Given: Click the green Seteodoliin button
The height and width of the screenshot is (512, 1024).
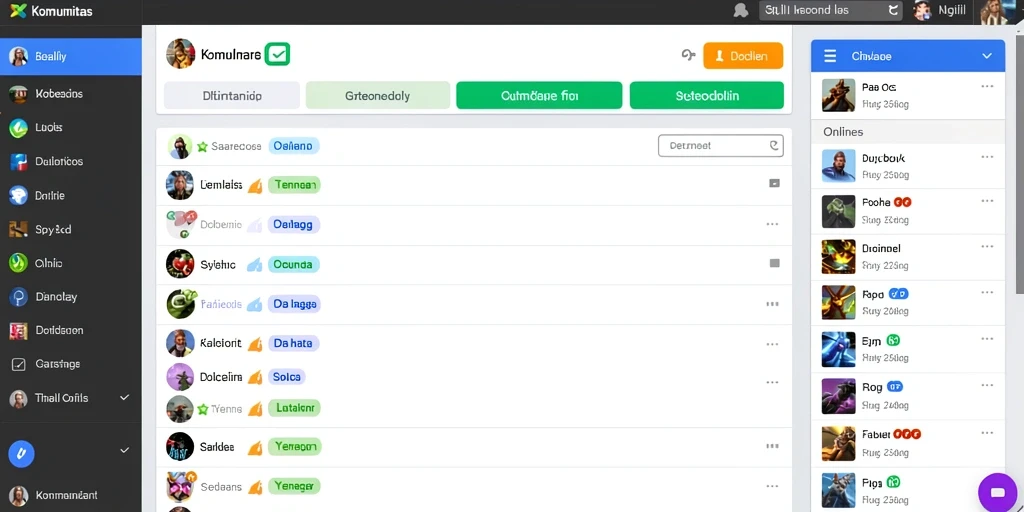Looking at the screenshot, I should [707, 95].
